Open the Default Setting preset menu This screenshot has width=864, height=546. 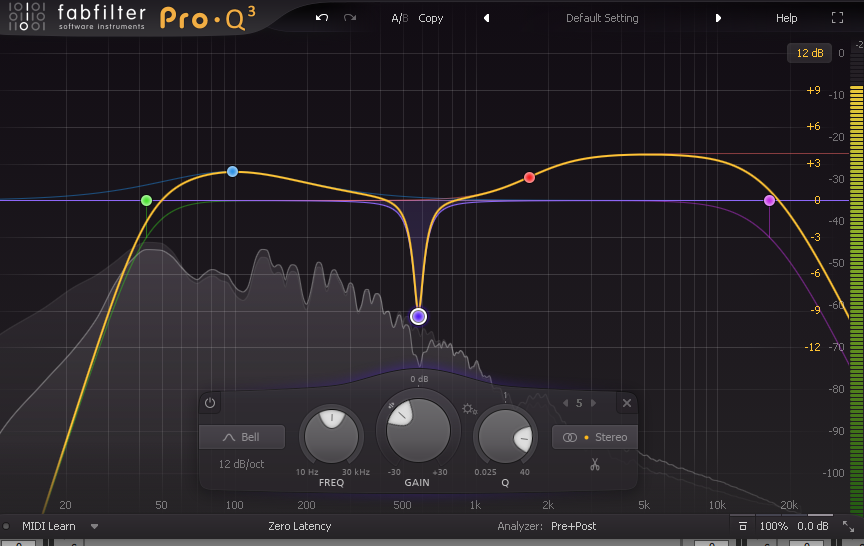click(x=602, y=18)
